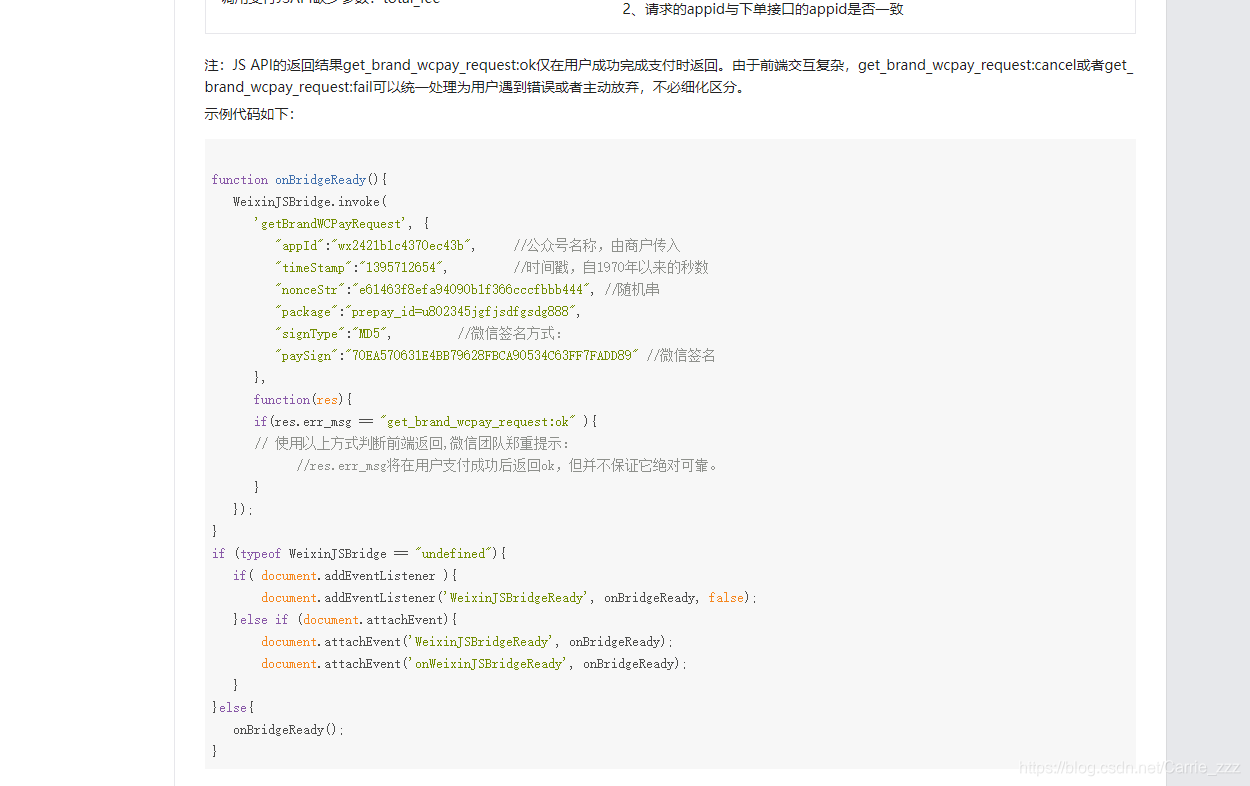Click the comment '//公众号名称,由商户传入'
1250x786 pixels.
pos(596,246)
